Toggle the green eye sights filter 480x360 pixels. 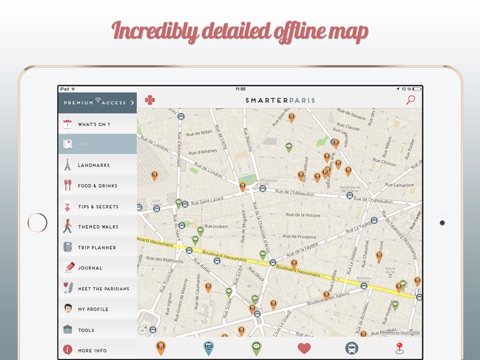coord(256,348)
